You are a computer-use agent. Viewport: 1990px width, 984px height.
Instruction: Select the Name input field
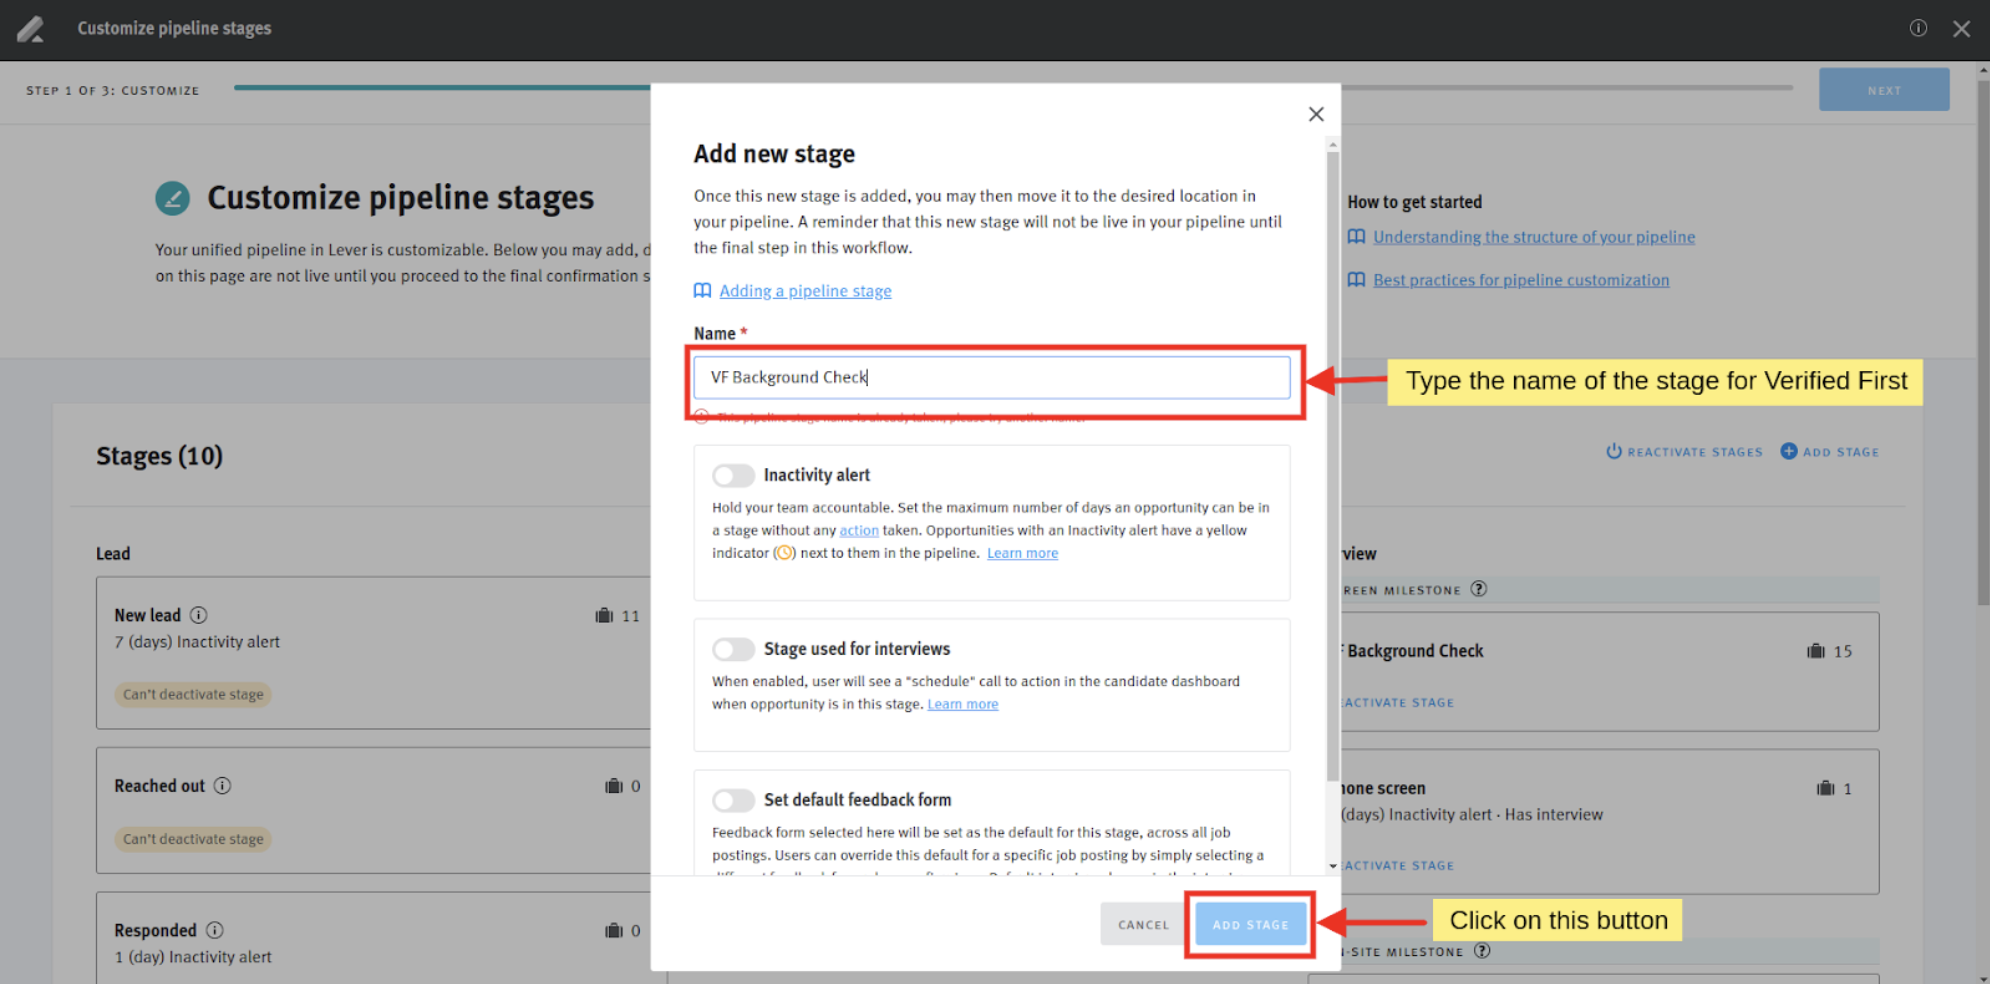coord(991,377)
